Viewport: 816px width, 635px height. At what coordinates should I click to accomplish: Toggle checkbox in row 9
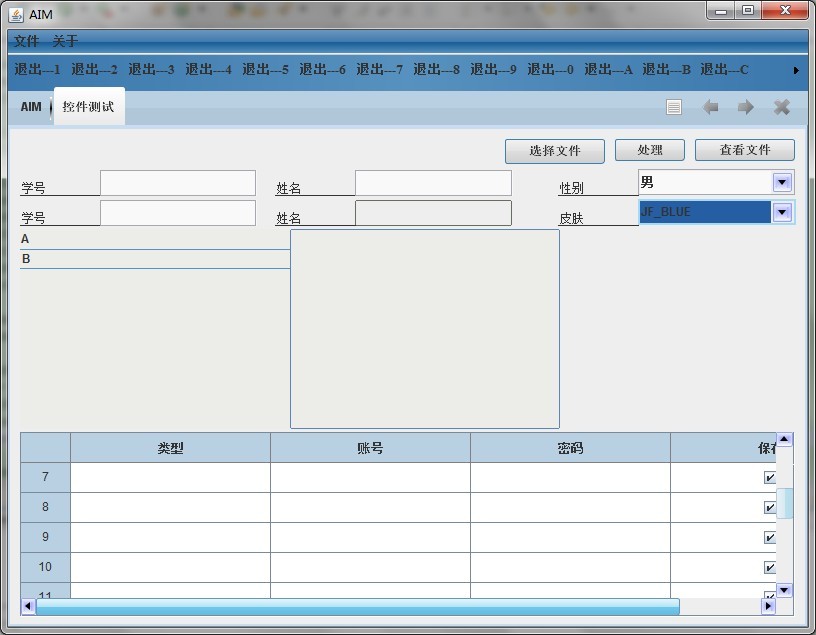coord(770,537)
